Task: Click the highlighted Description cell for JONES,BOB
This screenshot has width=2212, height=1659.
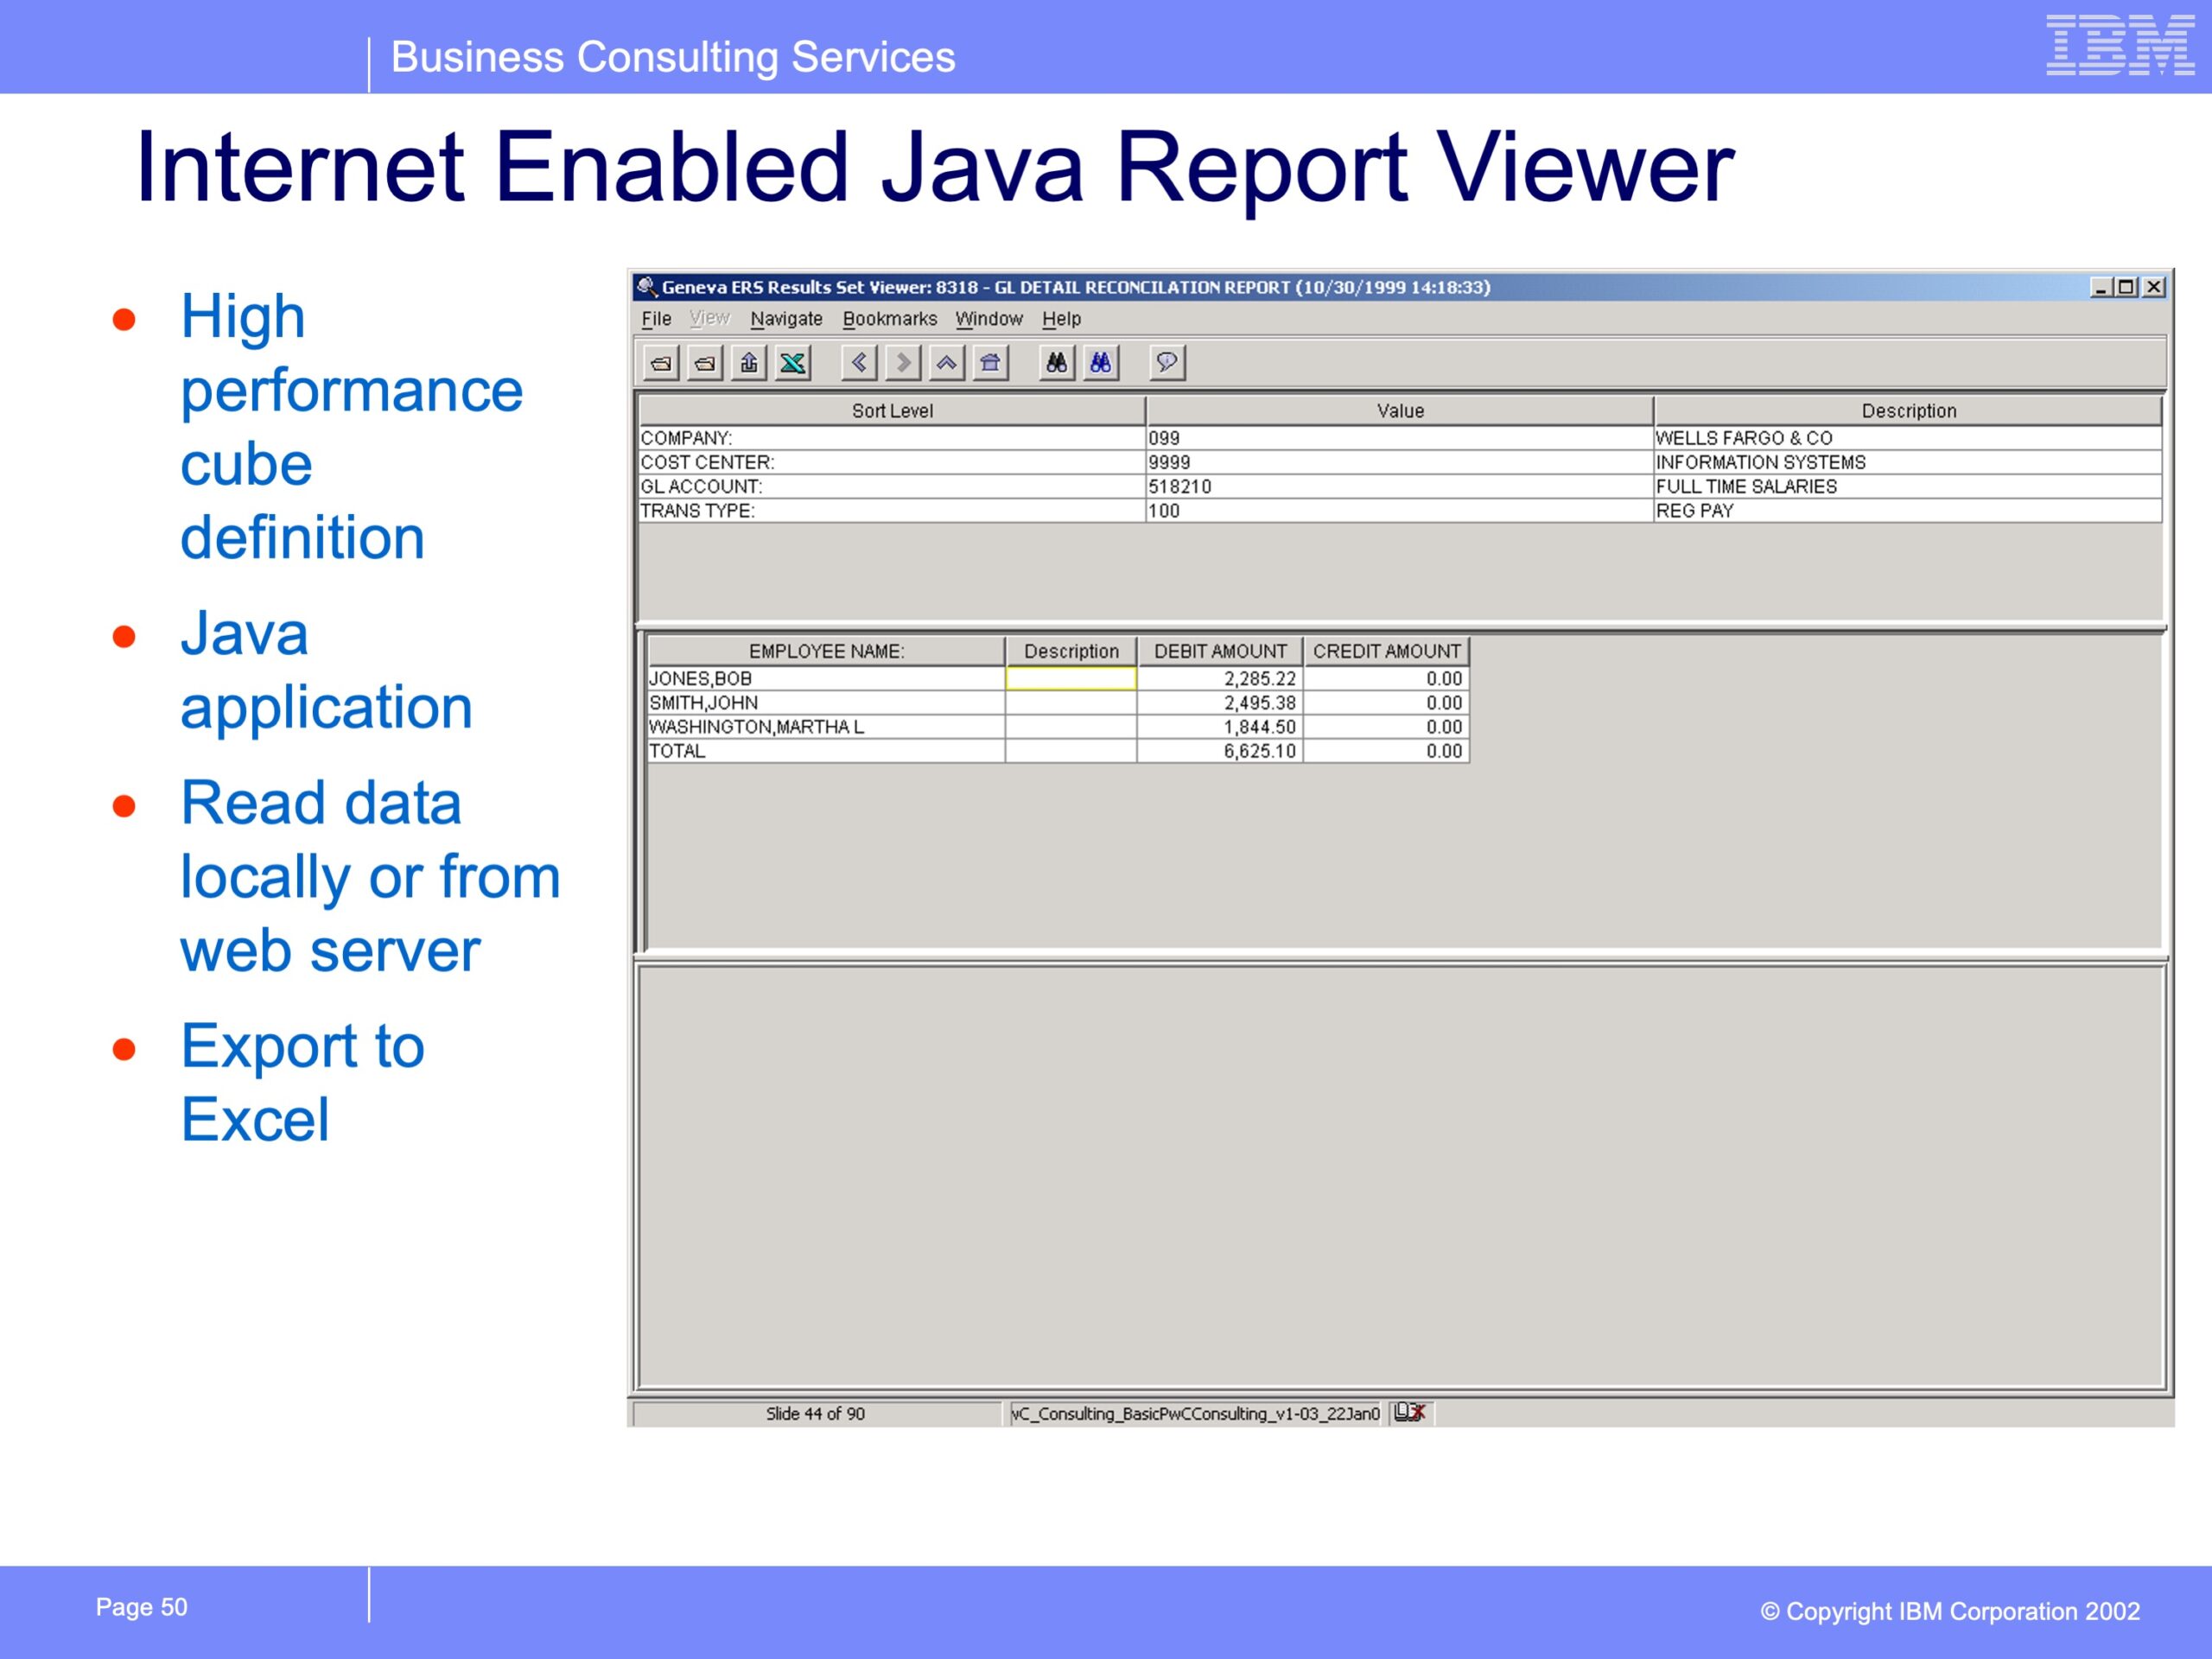Action: pos(1071,679)
